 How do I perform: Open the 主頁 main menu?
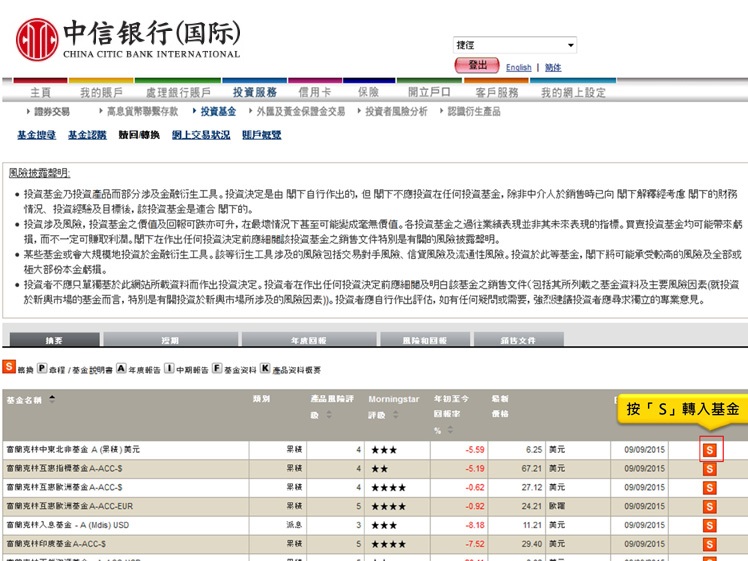coord(41,93)
